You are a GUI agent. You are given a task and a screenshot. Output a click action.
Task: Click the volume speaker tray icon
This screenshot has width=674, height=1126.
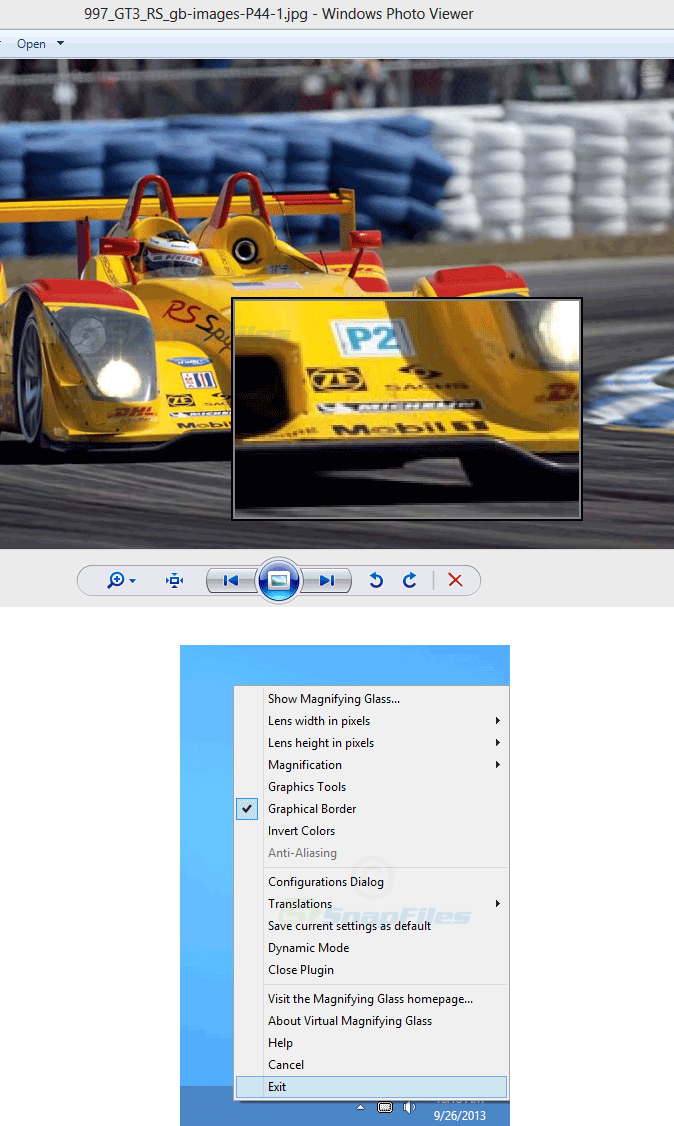coord(409,1107)
